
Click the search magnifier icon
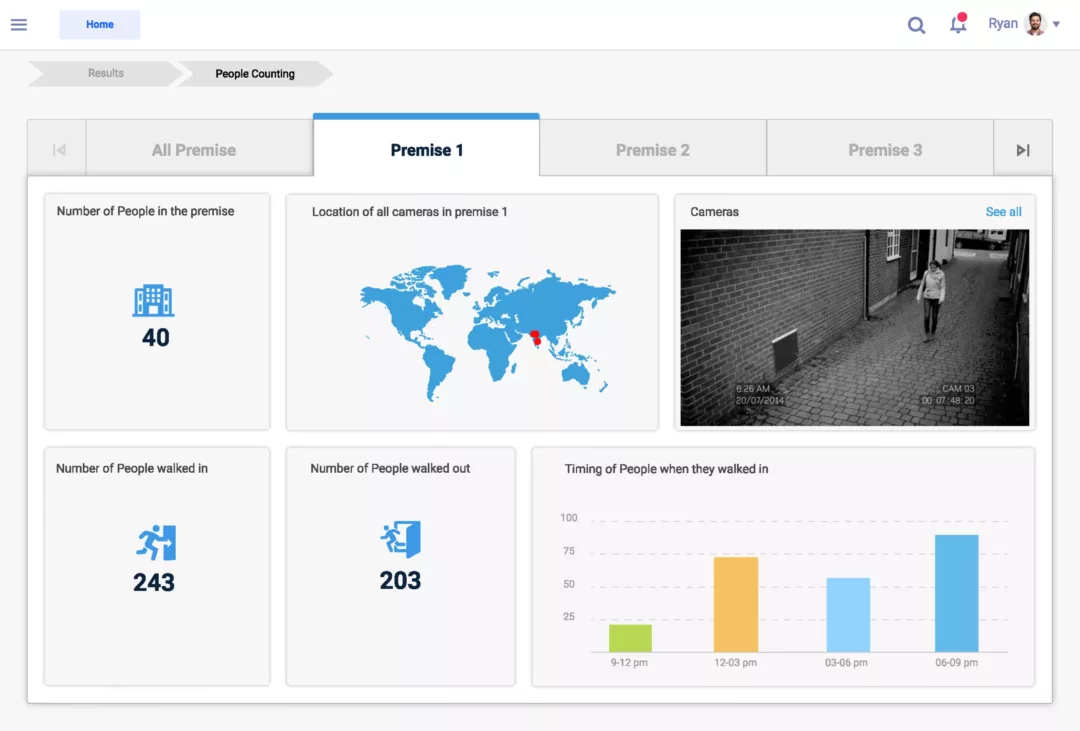click(916, 25)
